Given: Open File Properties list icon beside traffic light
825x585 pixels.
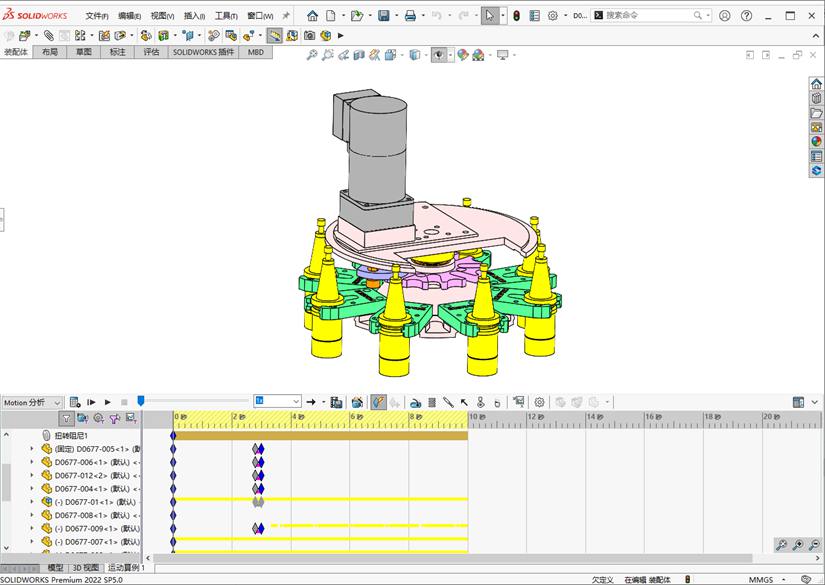Looking at the screenshot, I should pos(535,16).
